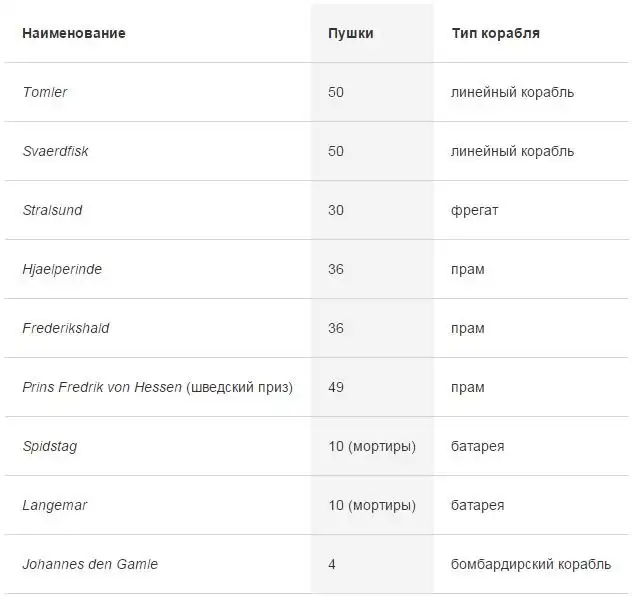Viewport: 632px width, 596px height.
Task: Select the Spidstag ship name
Action: tap(49, 446)
